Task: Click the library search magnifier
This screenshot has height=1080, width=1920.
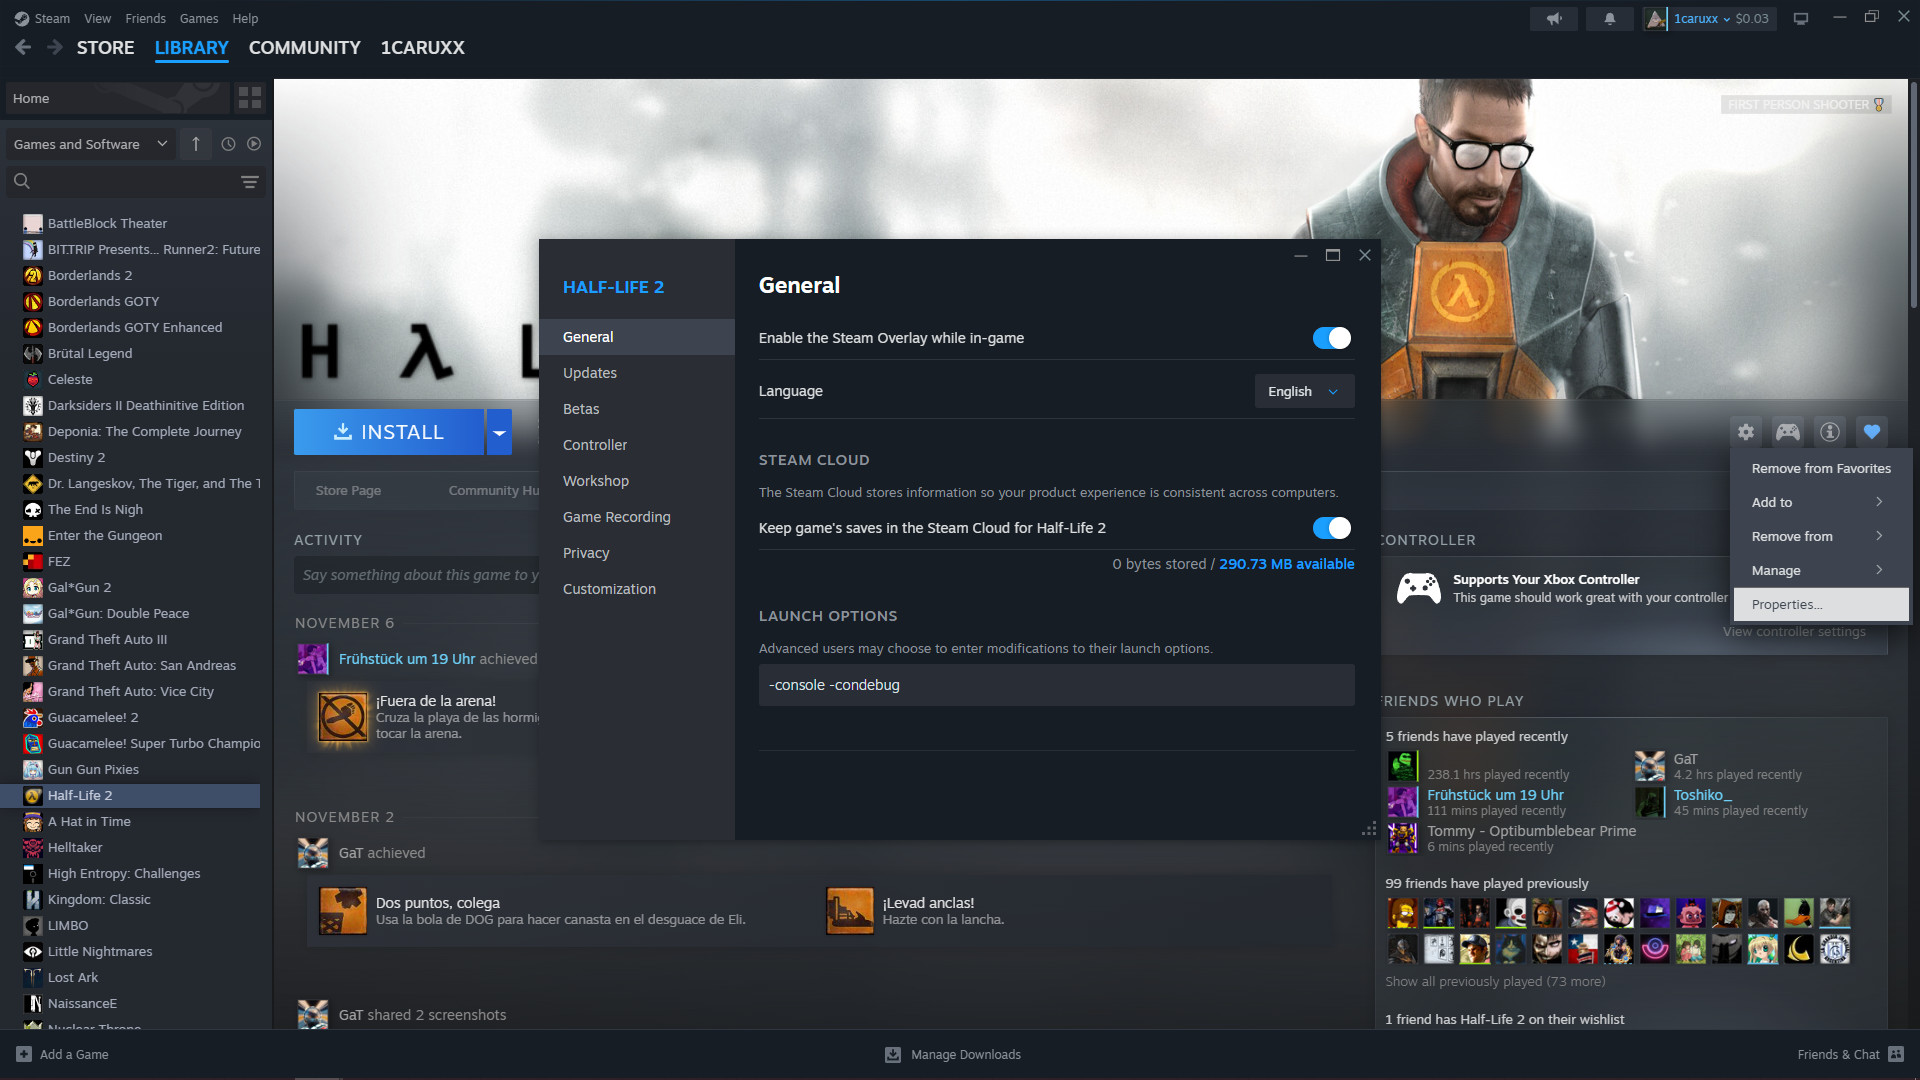Action: pyautogui.click(x=22, y=181)
